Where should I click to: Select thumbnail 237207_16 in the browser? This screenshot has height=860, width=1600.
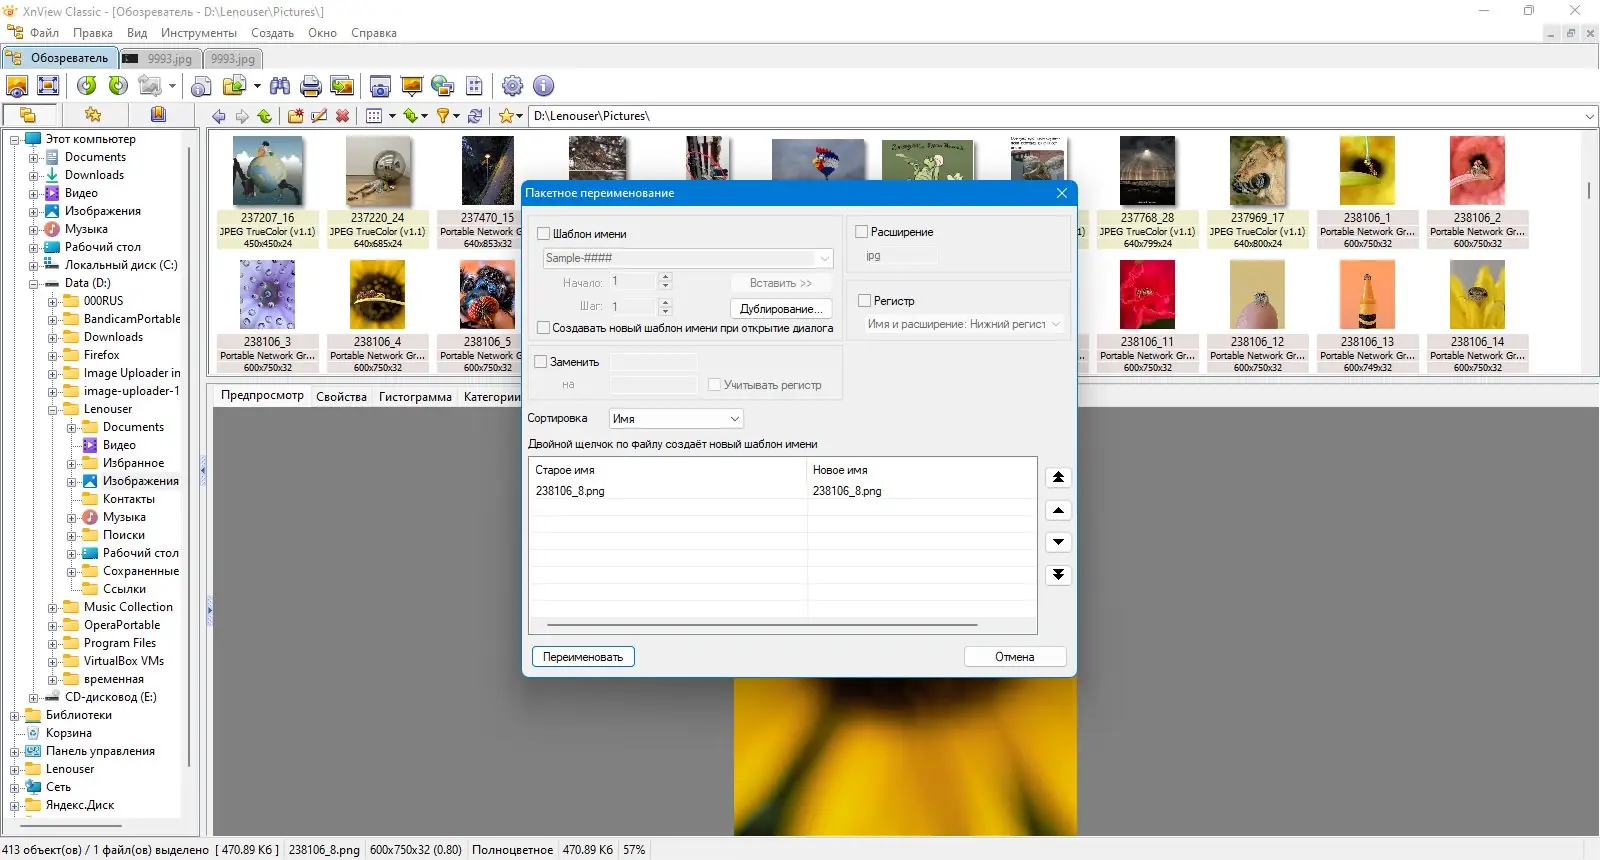(x=268, y=193)
